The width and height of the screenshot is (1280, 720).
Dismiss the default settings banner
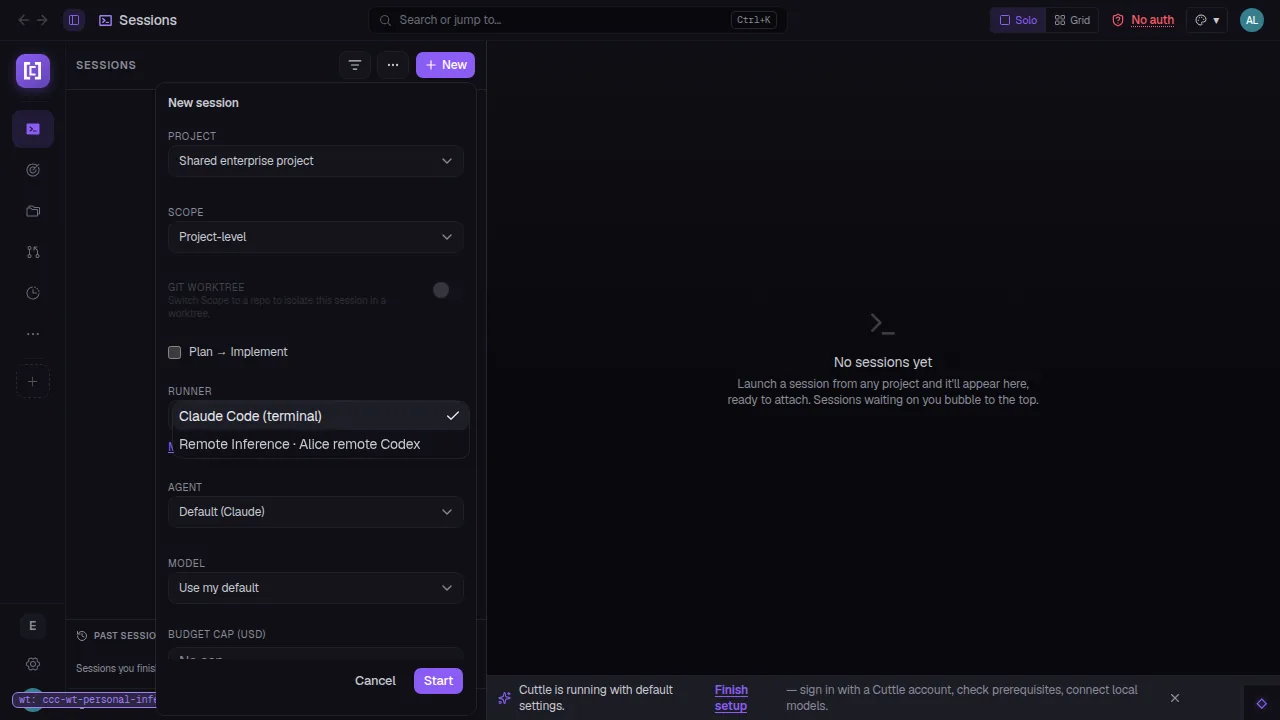[1175, 698]
